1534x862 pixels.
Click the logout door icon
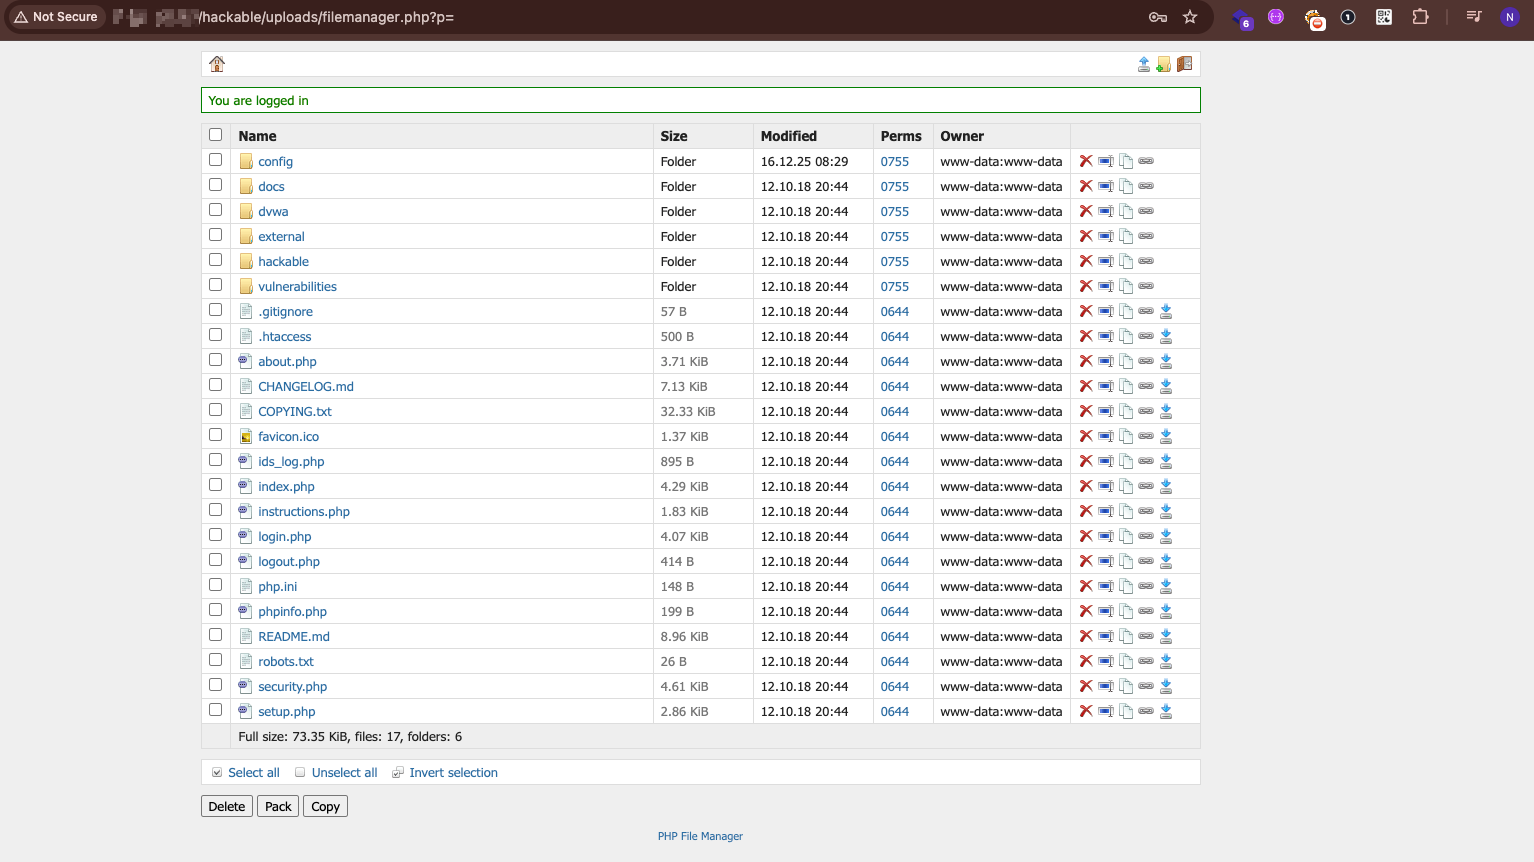point(1185,64)
